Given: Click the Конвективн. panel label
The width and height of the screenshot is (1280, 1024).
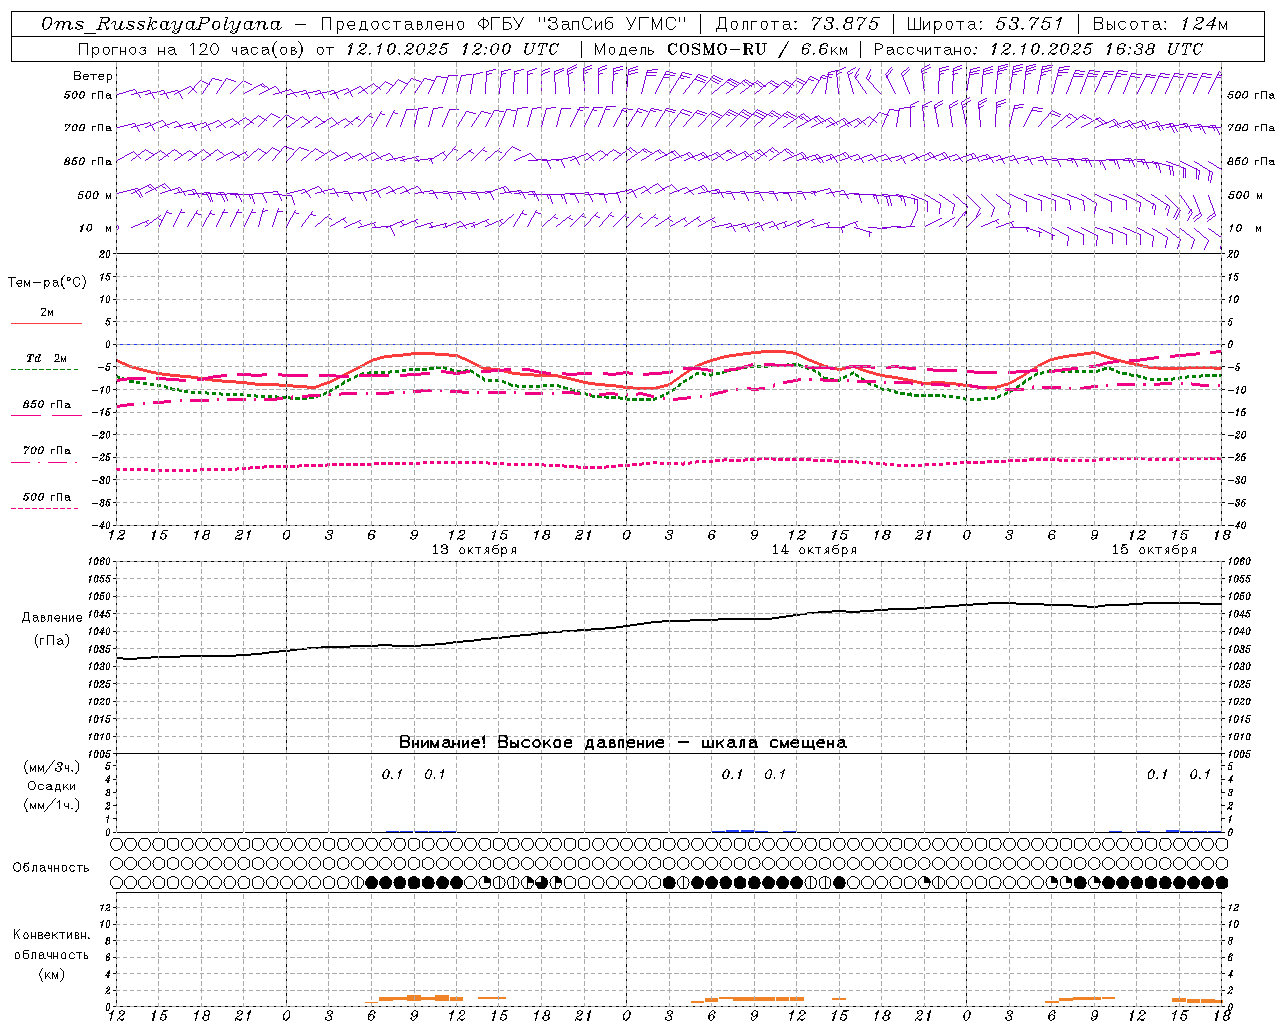Looking at the screenshot, I should pos(51,935).
